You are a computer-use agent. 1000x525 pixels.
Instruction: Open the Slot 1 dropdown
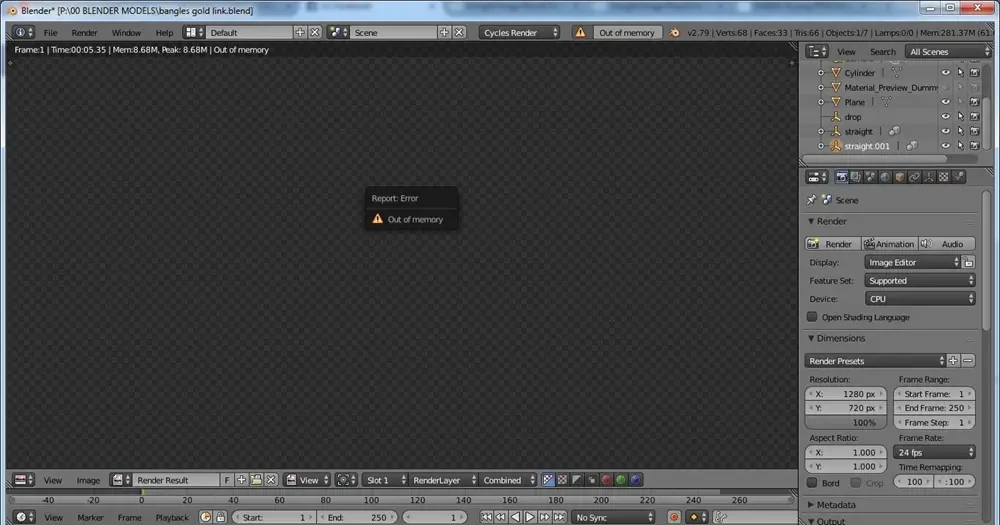point(386,480)
